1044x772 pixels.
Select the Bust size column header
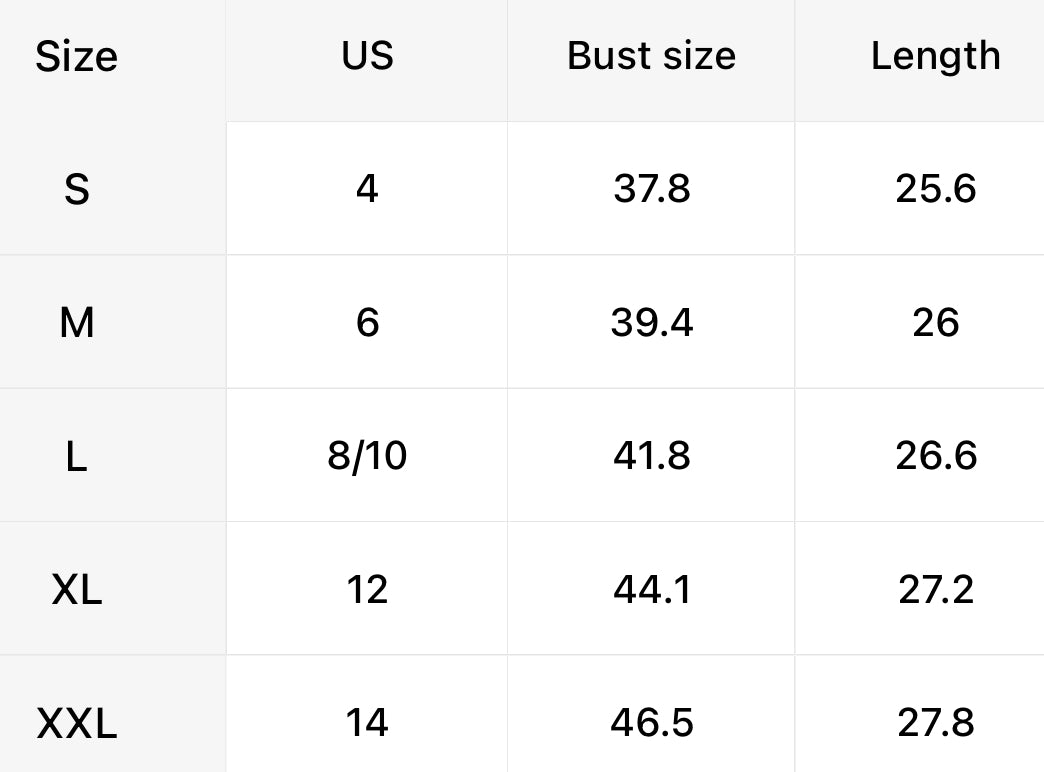click(x=651, y=56)
